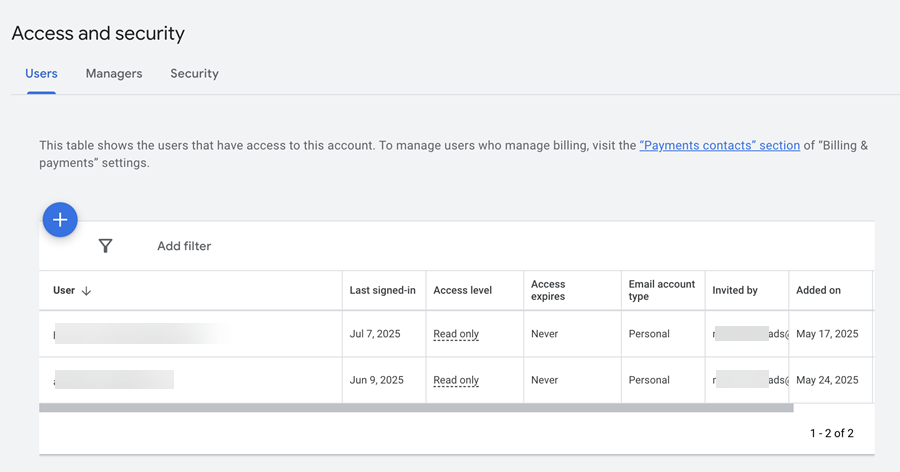The width and height of the screenshot is (900, 472).
Task: Switch to the Security tab
Action: click(194, 73)
